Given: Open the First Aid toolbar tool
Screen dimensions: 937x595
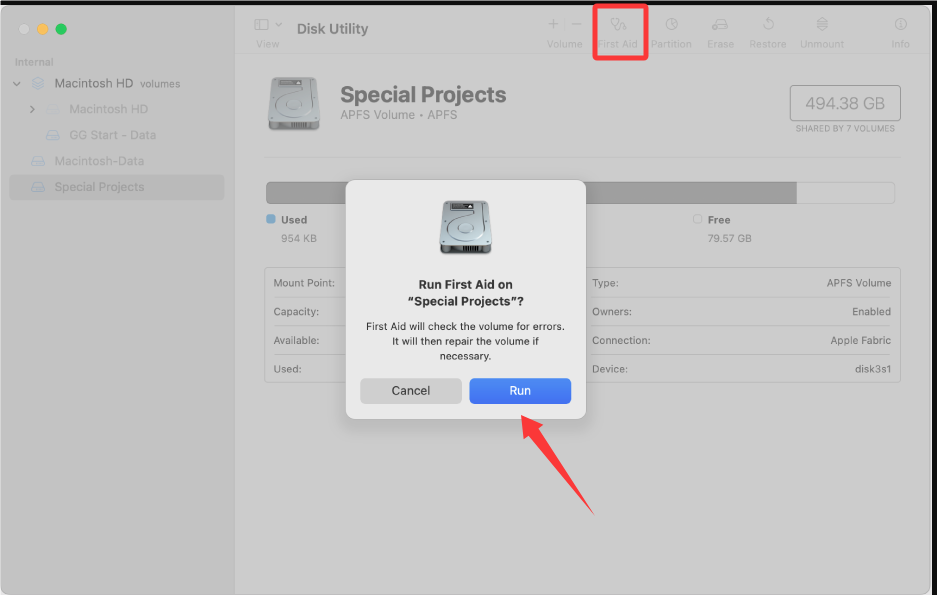Looking at the screenshot, I should 618,32.
